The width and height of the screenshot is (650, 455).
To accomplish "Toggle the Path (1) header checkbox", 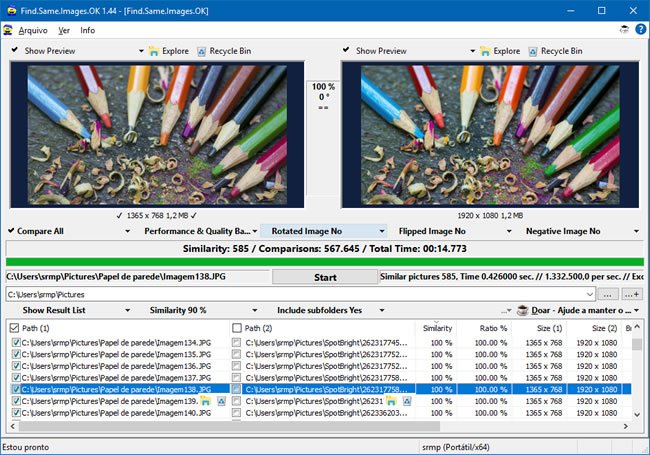I will point(13,328).
